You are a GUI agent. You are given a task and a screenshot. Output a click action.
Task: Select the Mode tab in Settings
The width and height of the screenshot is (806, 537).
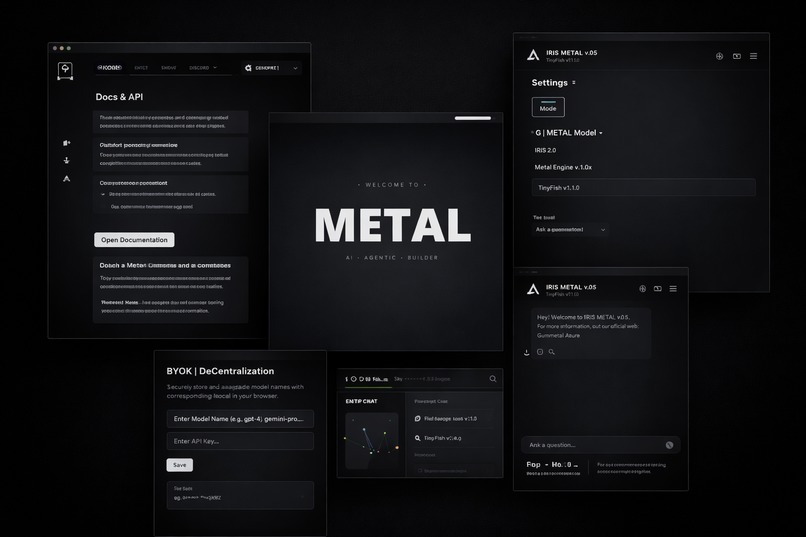point(548,107)
